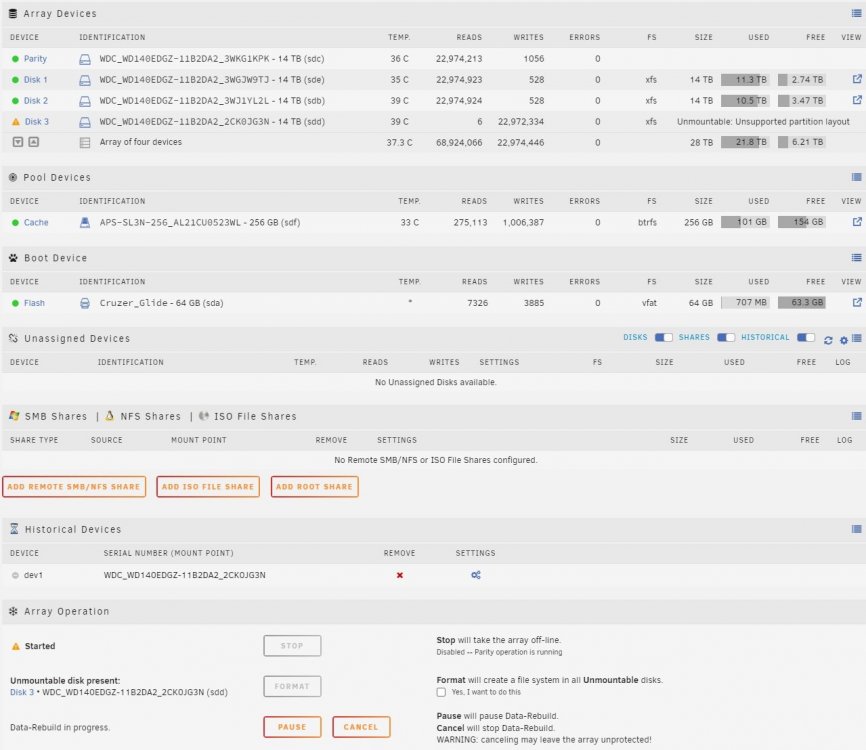Toggle the DISKS switch
The width and height of the screenshot is (866, 750).
pos(663,337)
